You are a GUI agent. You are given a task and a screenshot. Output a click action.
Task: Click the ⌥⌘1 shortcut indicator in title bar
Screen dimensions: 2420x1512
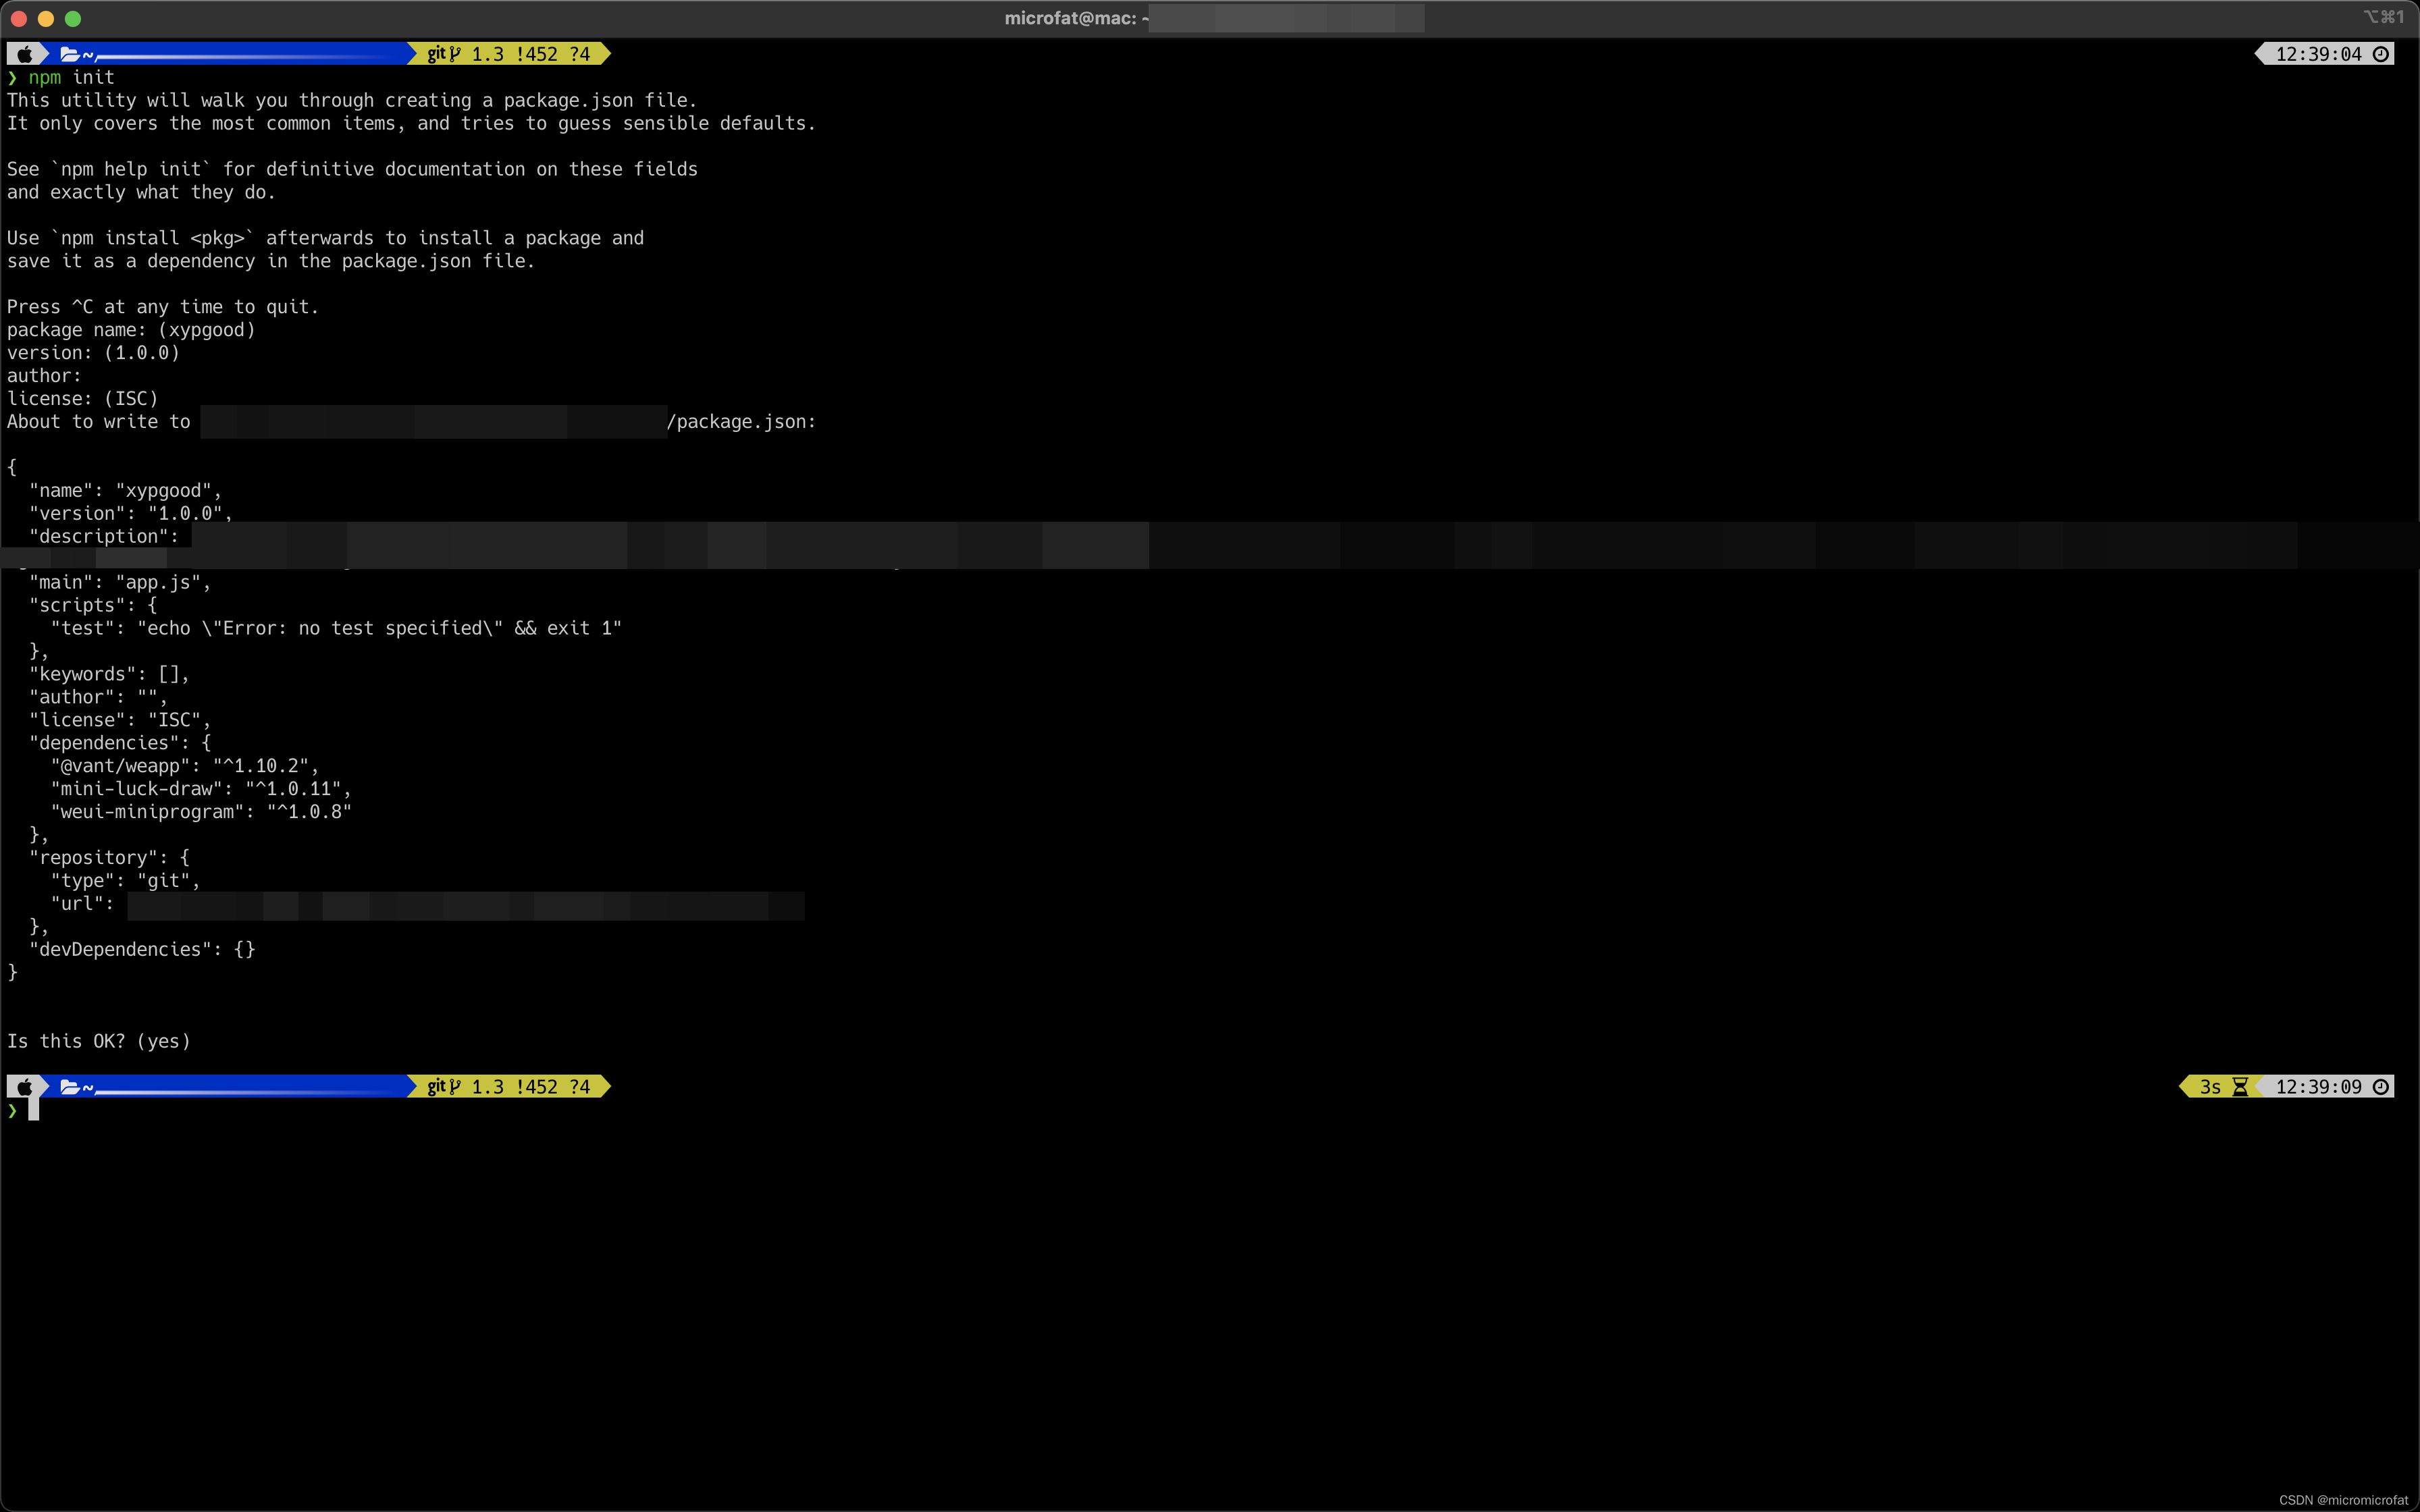2383,17
